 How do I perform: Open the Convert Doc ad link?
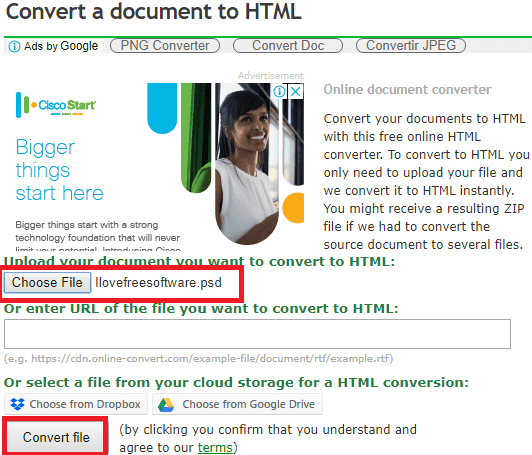[x=288, y=45]
